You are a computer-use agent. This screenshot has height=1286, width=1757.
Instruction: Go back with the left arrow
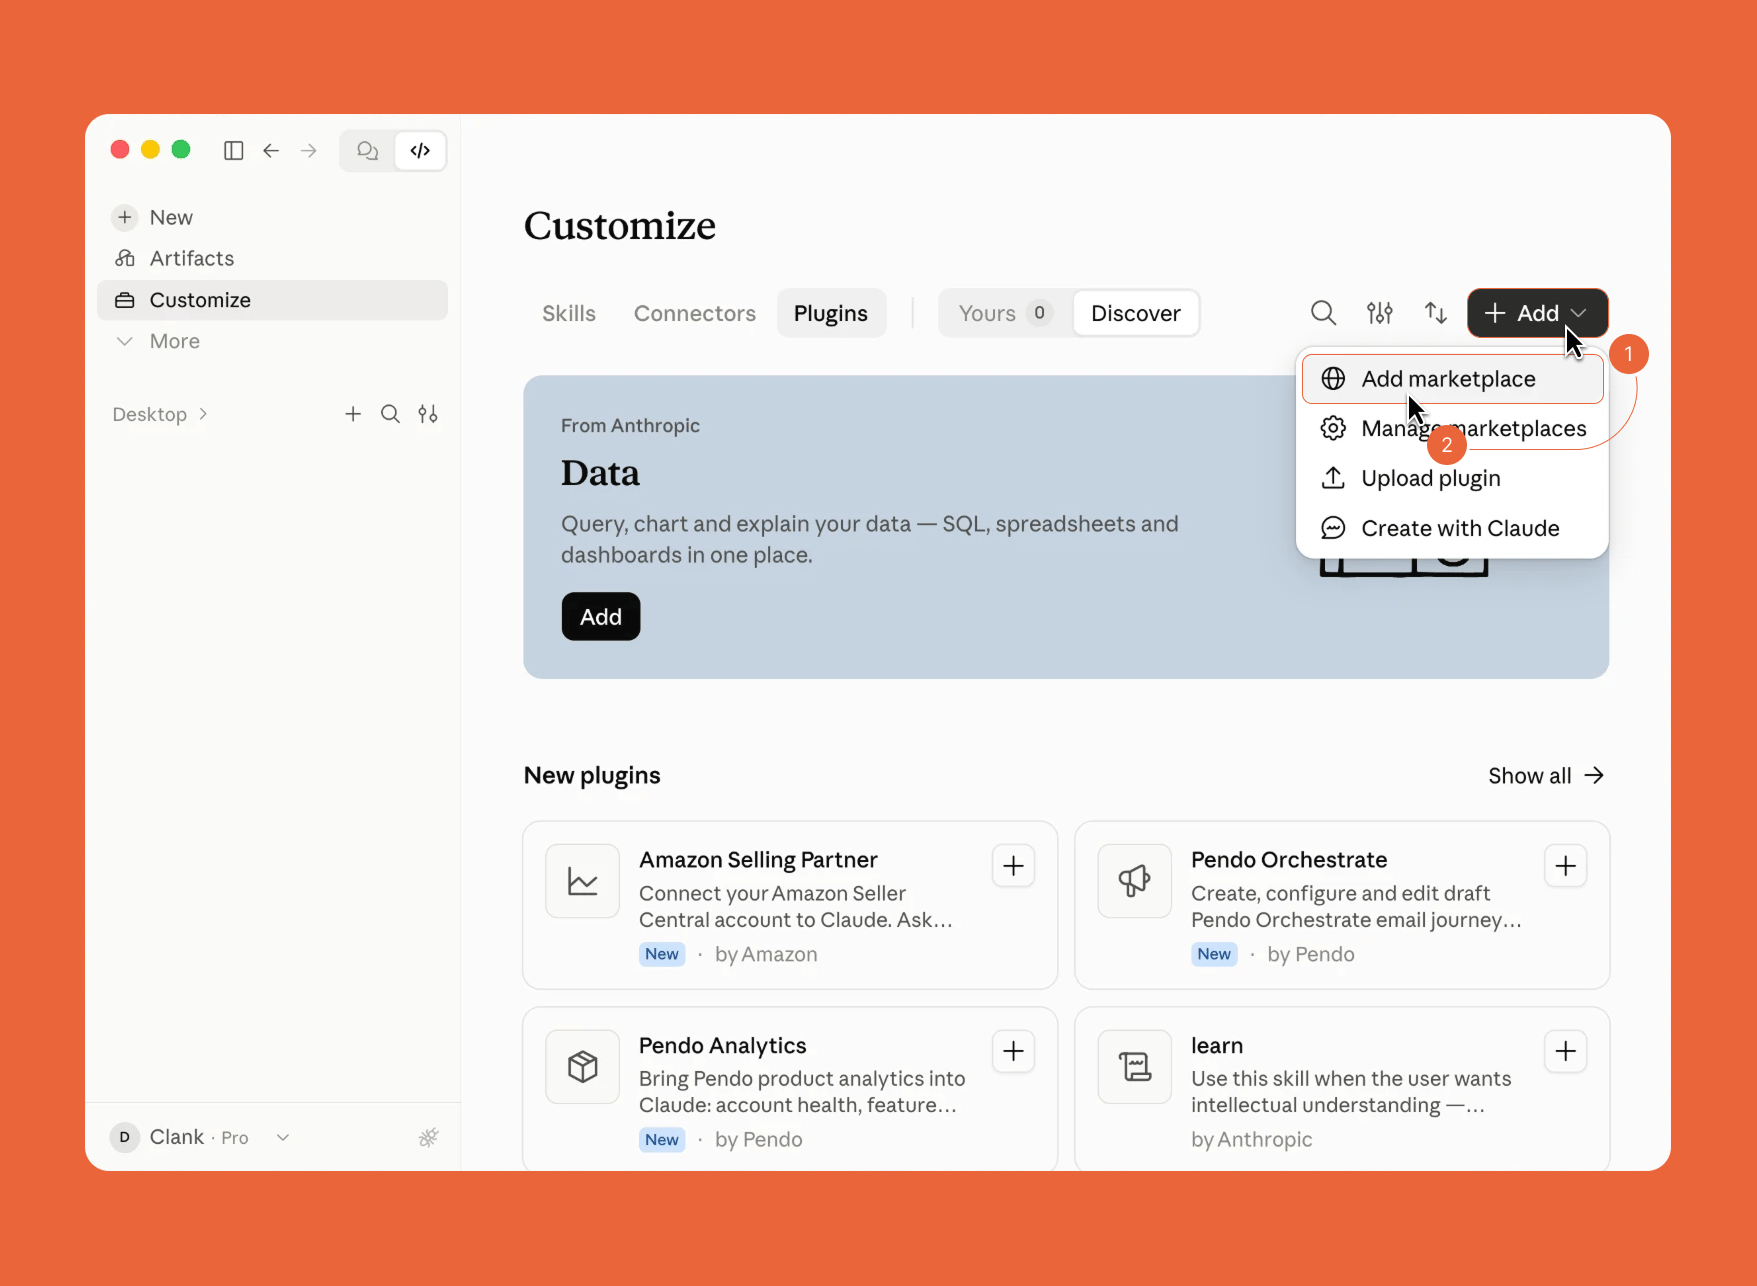(x=271, y=150)
